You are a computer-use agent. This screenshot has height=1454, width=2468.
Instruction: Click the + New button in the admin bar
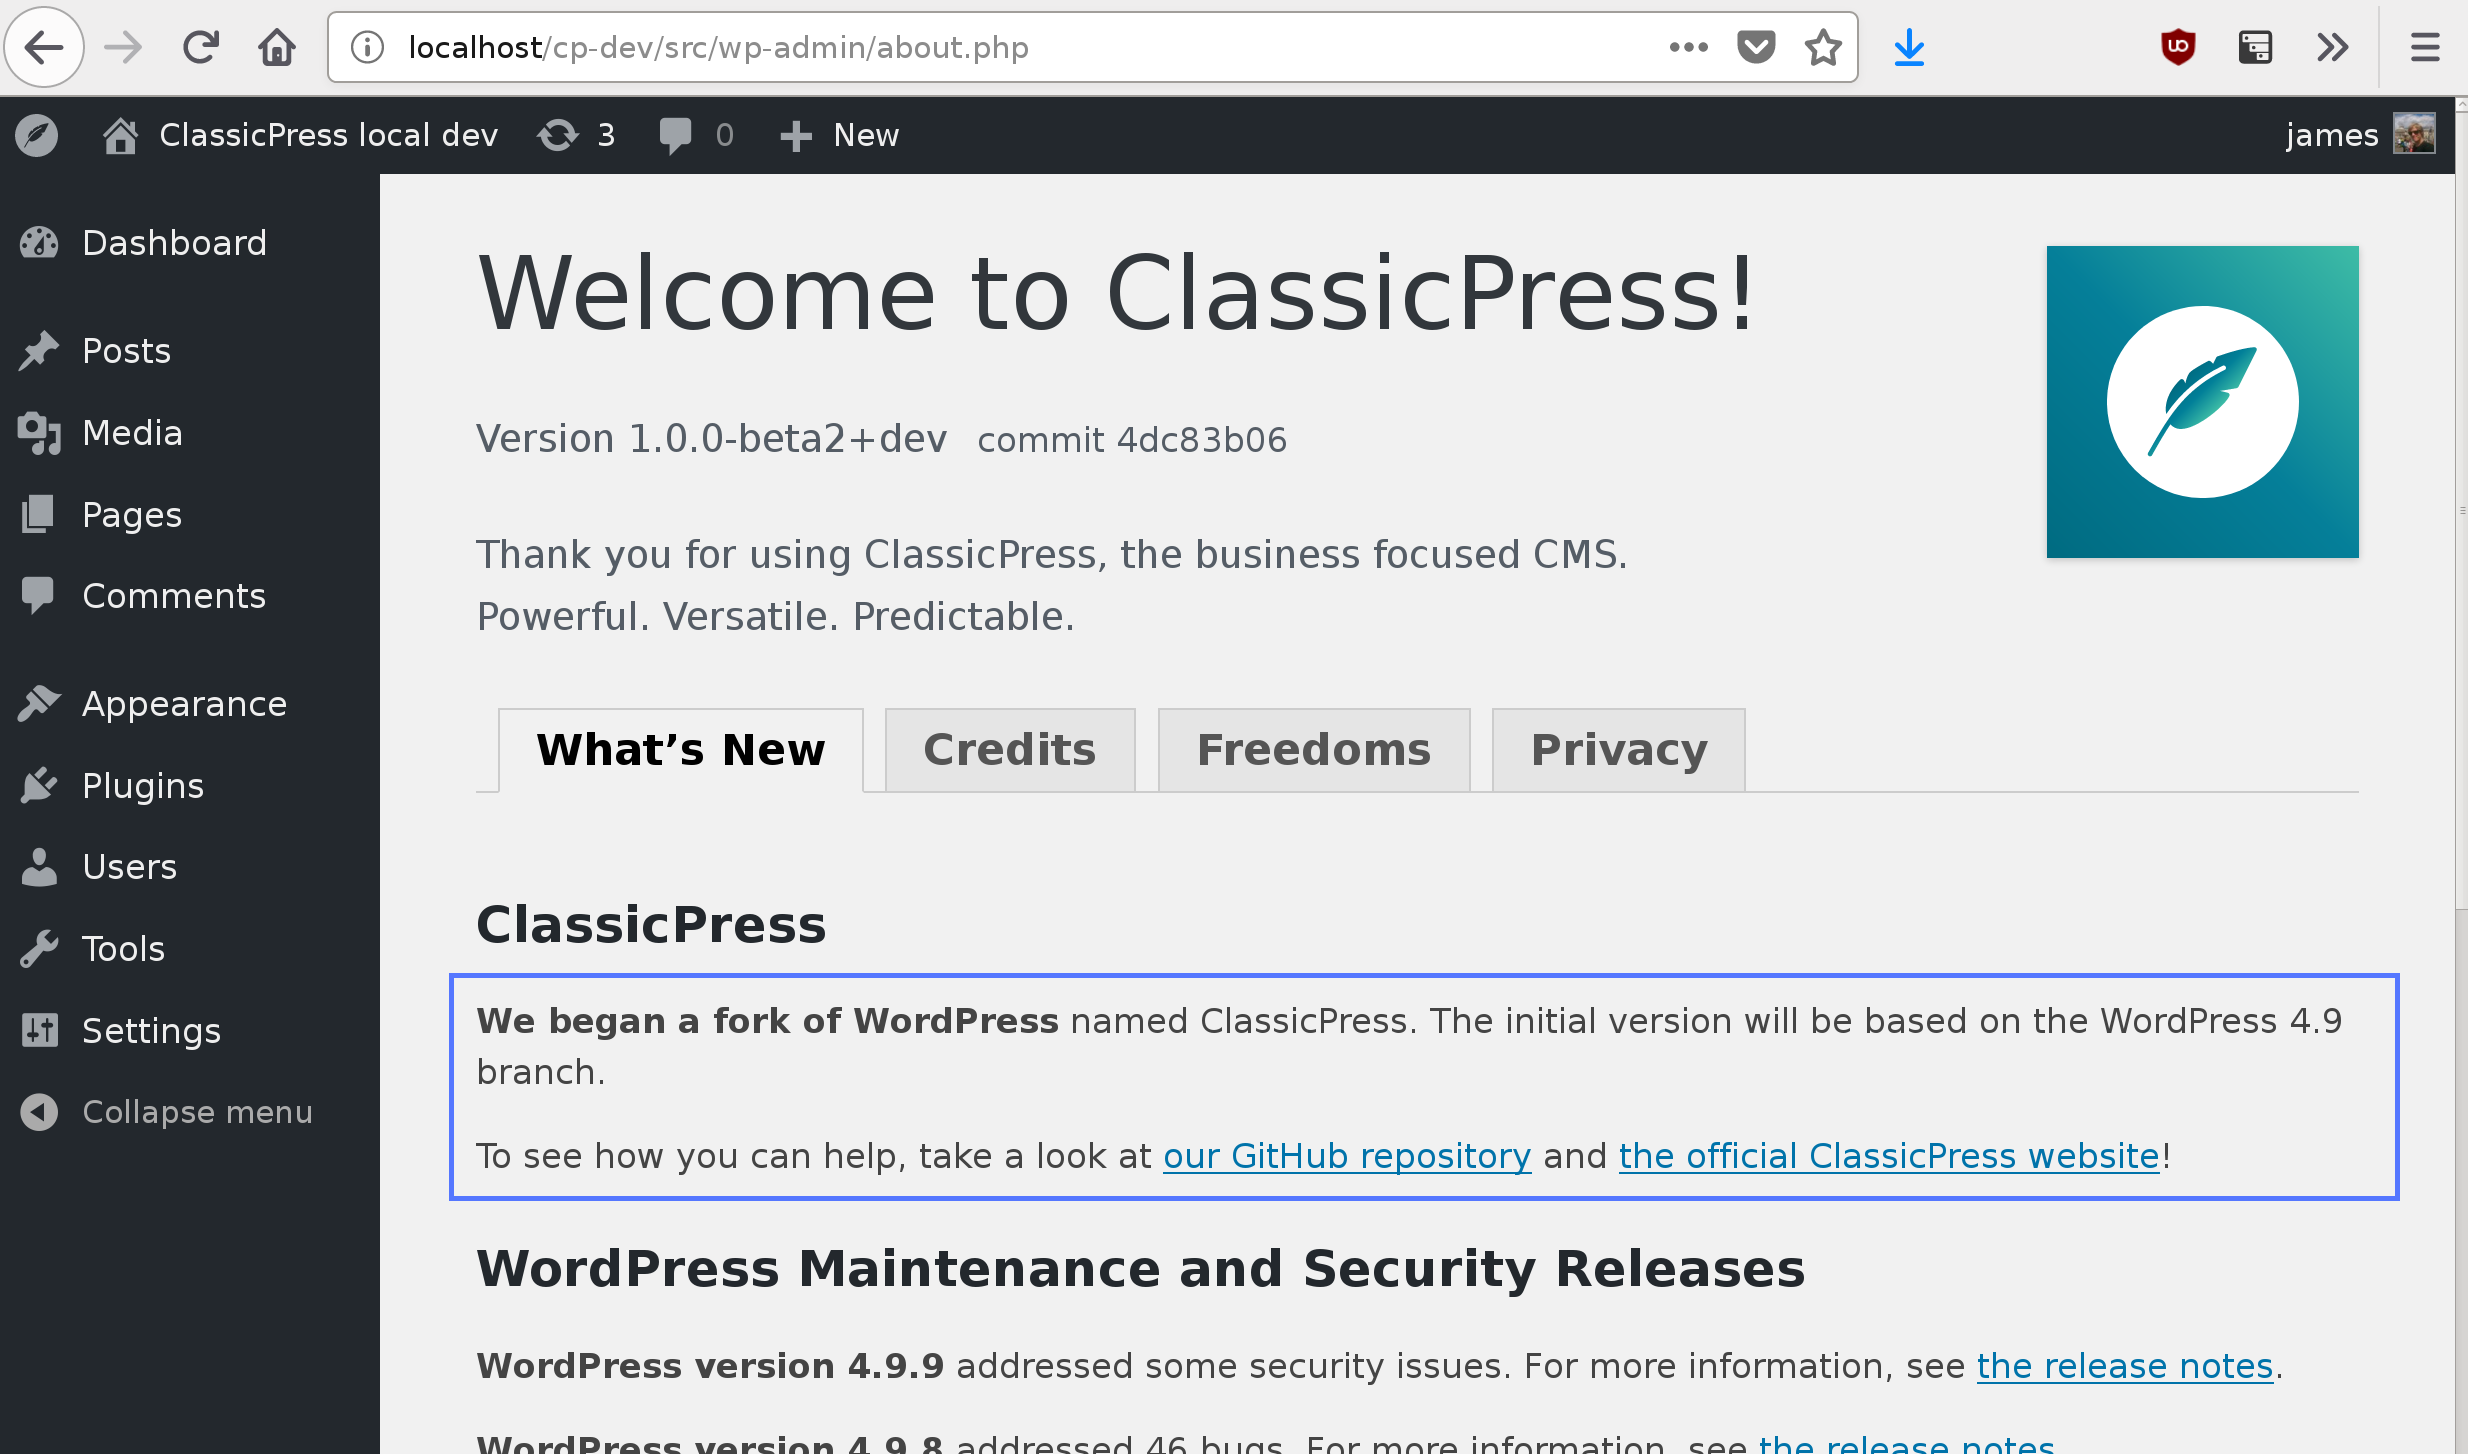coord(838,135)
